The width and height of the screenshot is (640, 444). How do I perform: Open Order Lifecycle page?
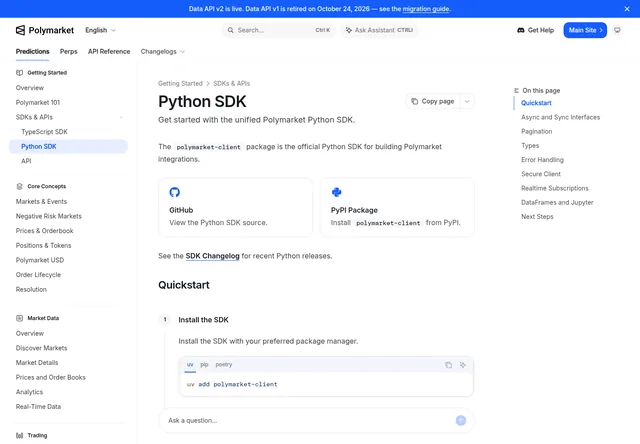[x=38, y=275]
